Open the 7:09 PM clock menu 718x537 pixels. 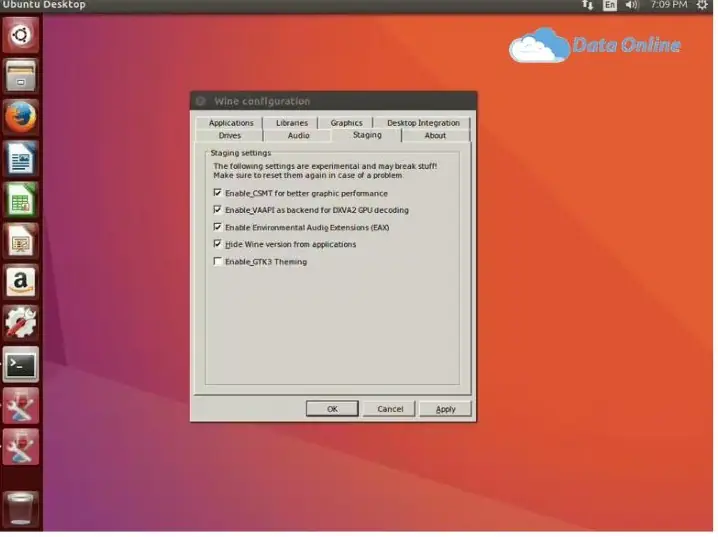point(669,5)
